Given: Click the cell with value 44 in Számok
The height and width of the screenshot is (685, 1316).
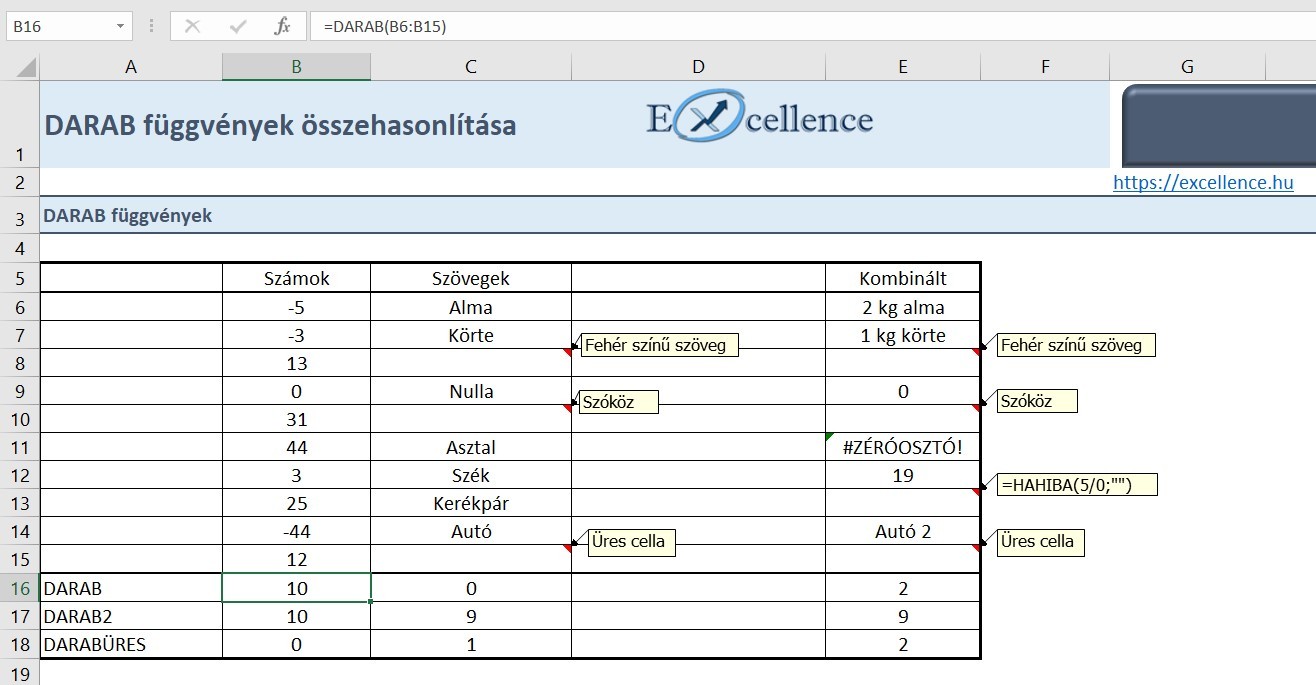Looking at the screenshot, I should click(x=296, y=447).
